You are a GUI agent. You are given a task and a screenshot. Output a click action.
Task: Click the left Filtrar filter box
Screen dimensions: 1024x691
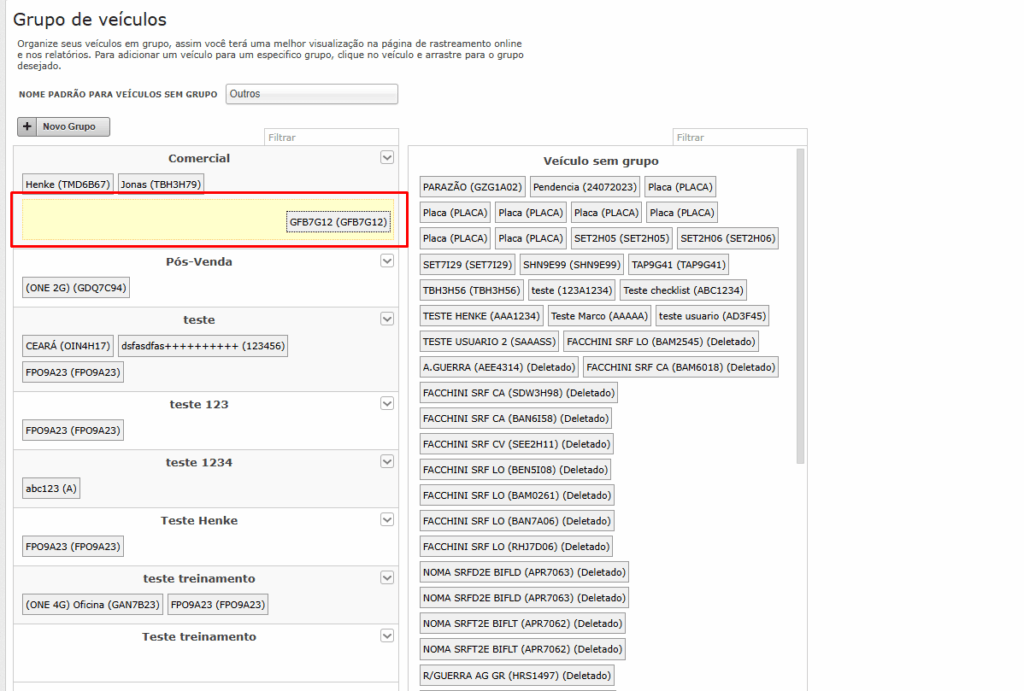tap(331, 137)
